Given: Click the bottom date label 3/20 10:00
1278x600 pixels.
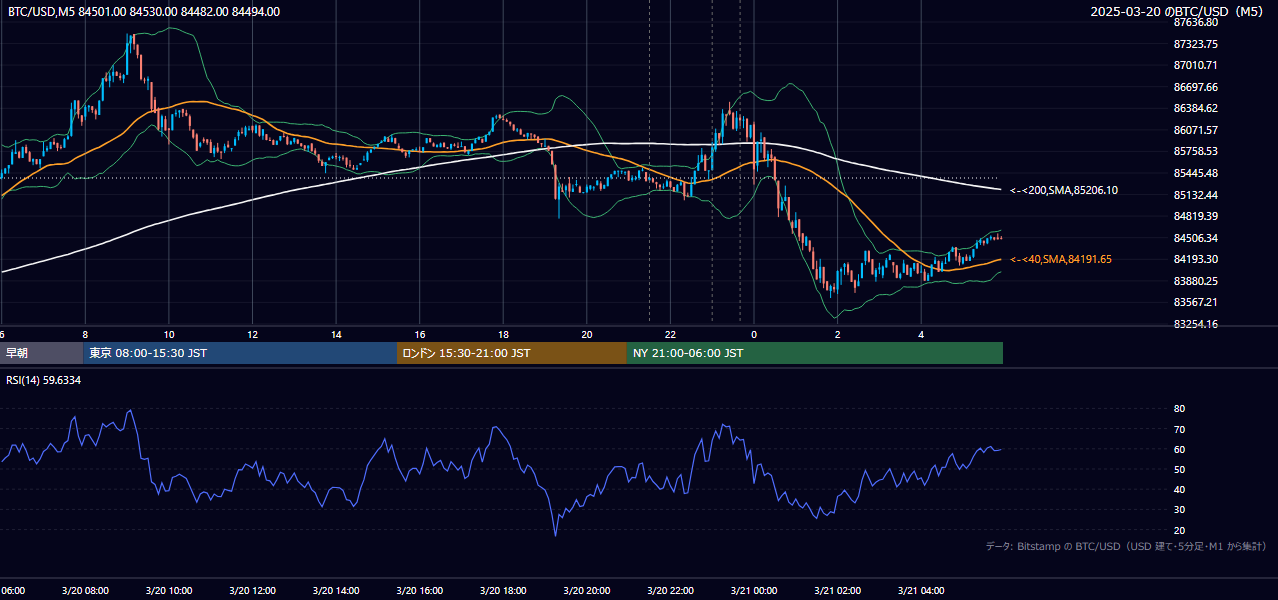Looking at the screenshot, I should [x=169, y=591].
